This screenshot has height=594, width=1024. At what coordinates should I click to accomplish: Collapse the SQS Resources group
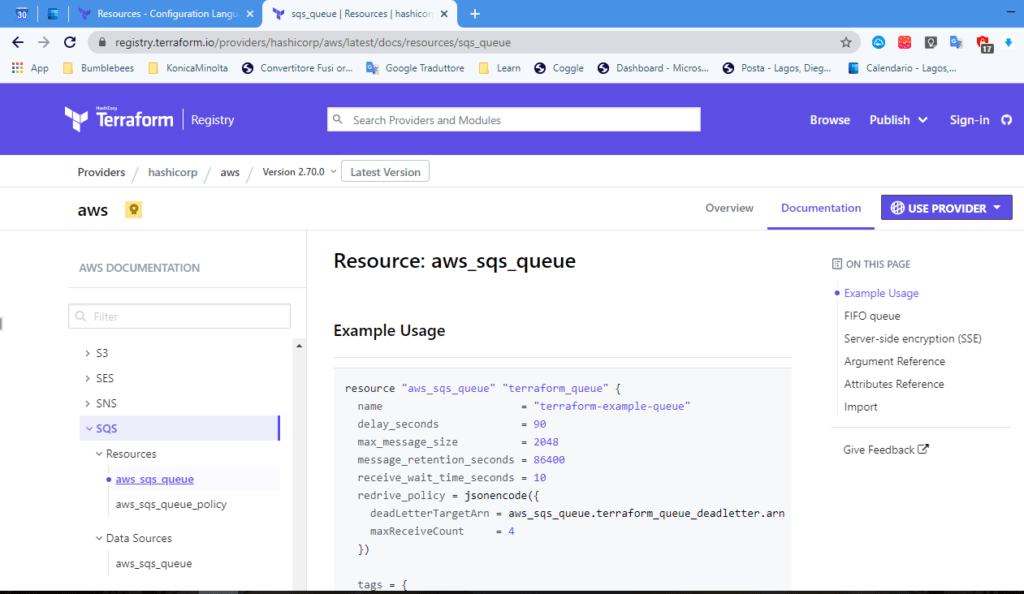tap(126, 454)
